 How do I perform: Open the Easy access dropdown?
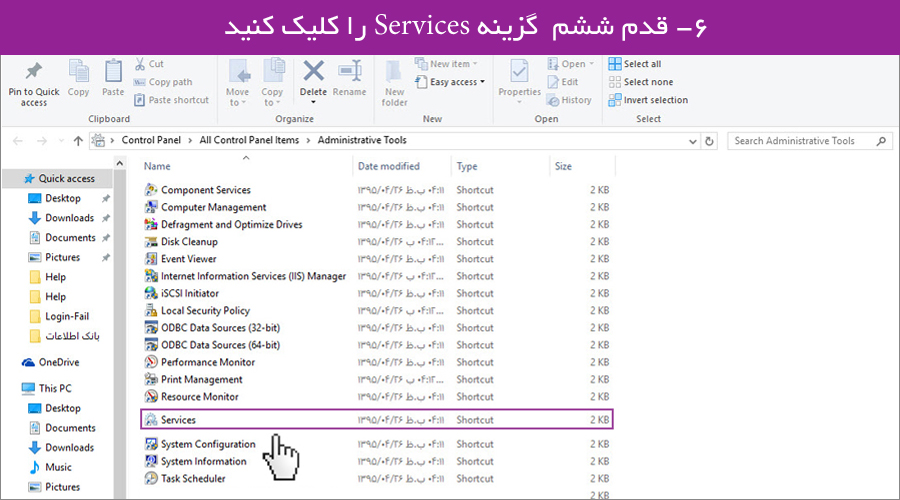(451, 82)
